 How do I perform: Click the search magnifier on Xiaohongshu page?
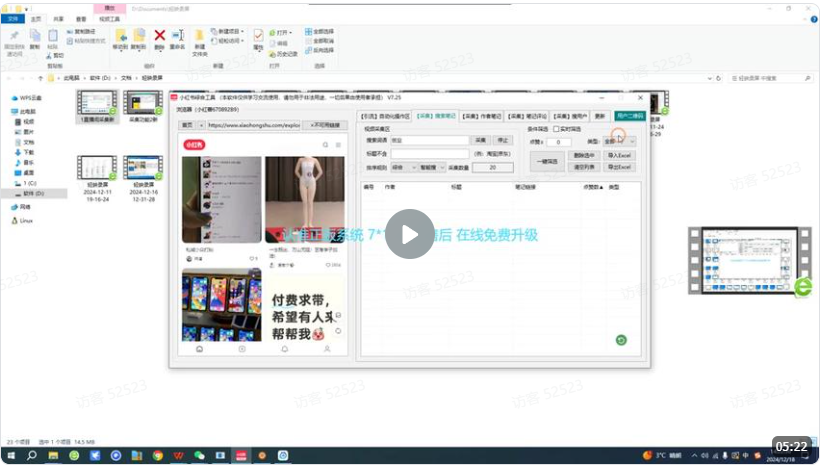[324, 145]
